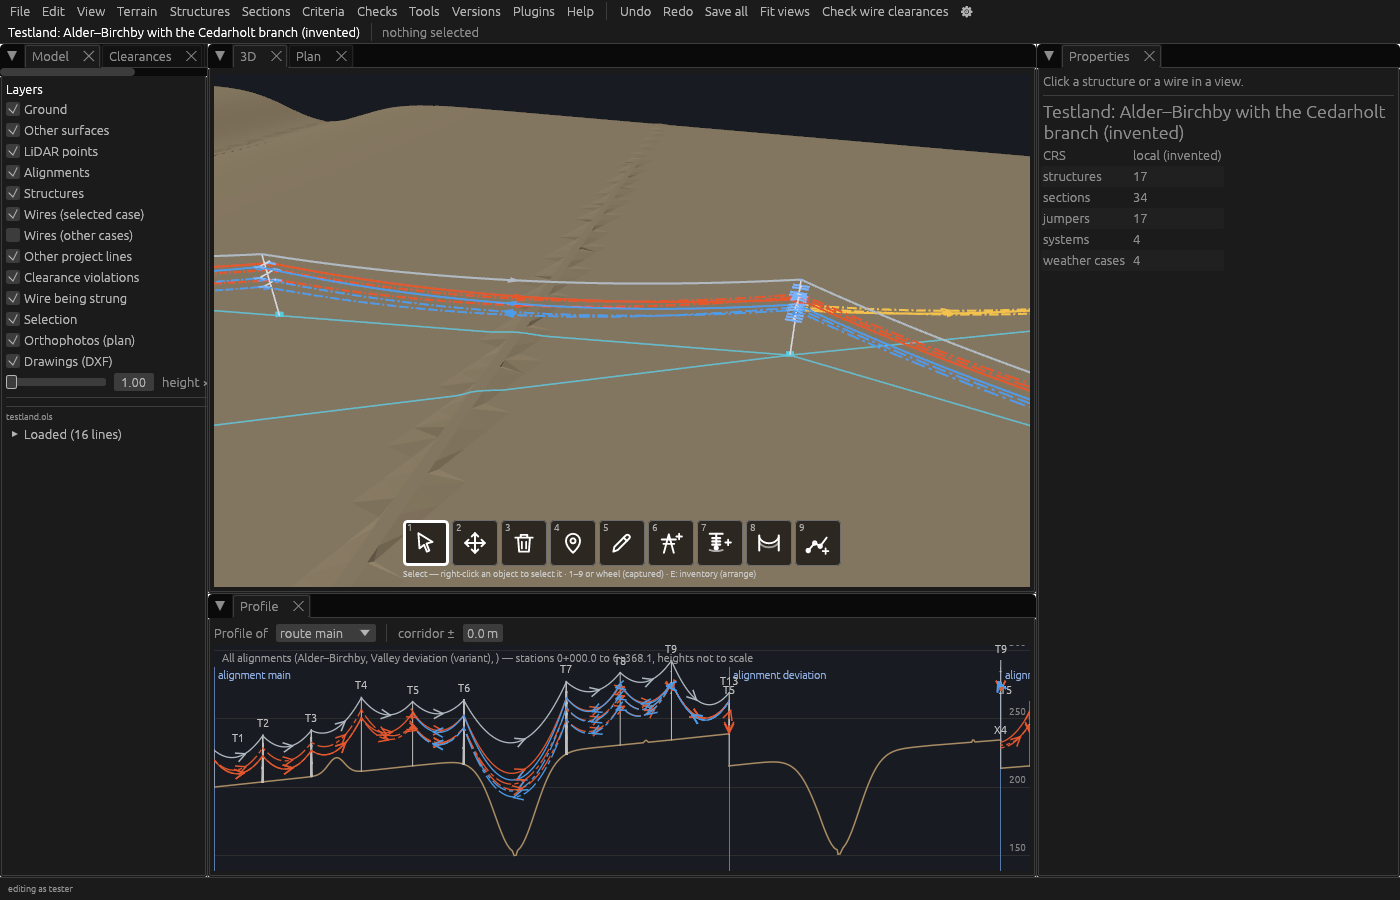Choose the Move tool with four arrows
This screenshot has width=1400, height=900.
[475, 543]
